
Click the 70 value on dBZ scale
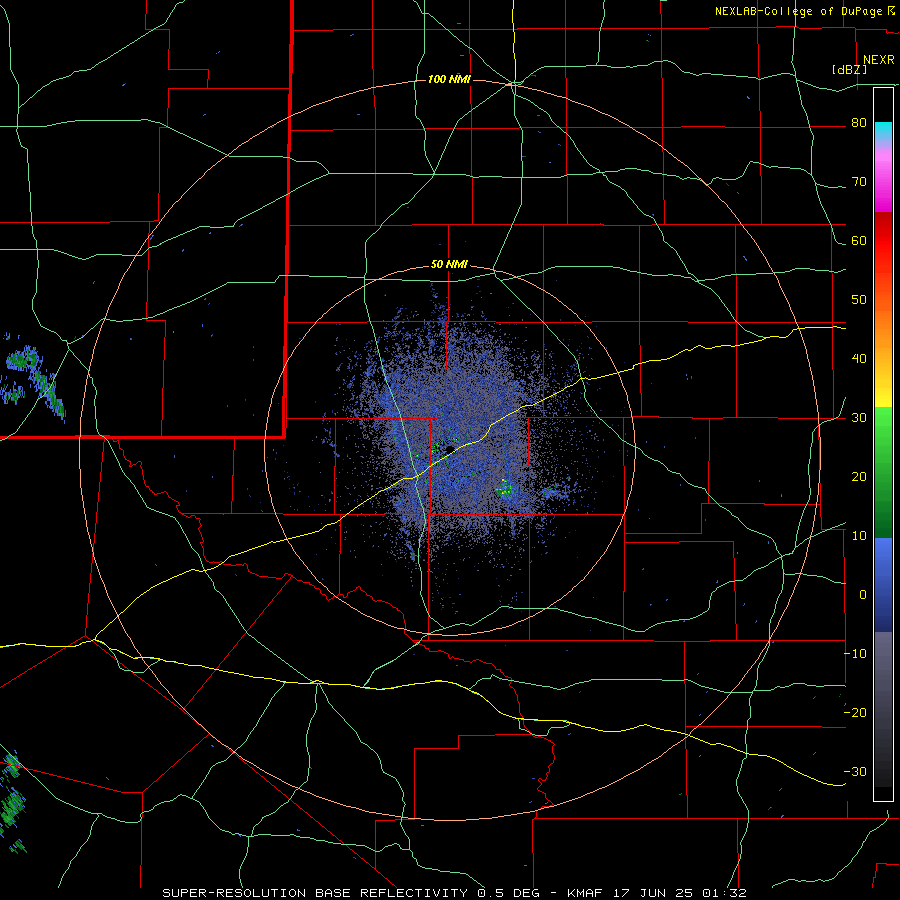pos(859,182)
